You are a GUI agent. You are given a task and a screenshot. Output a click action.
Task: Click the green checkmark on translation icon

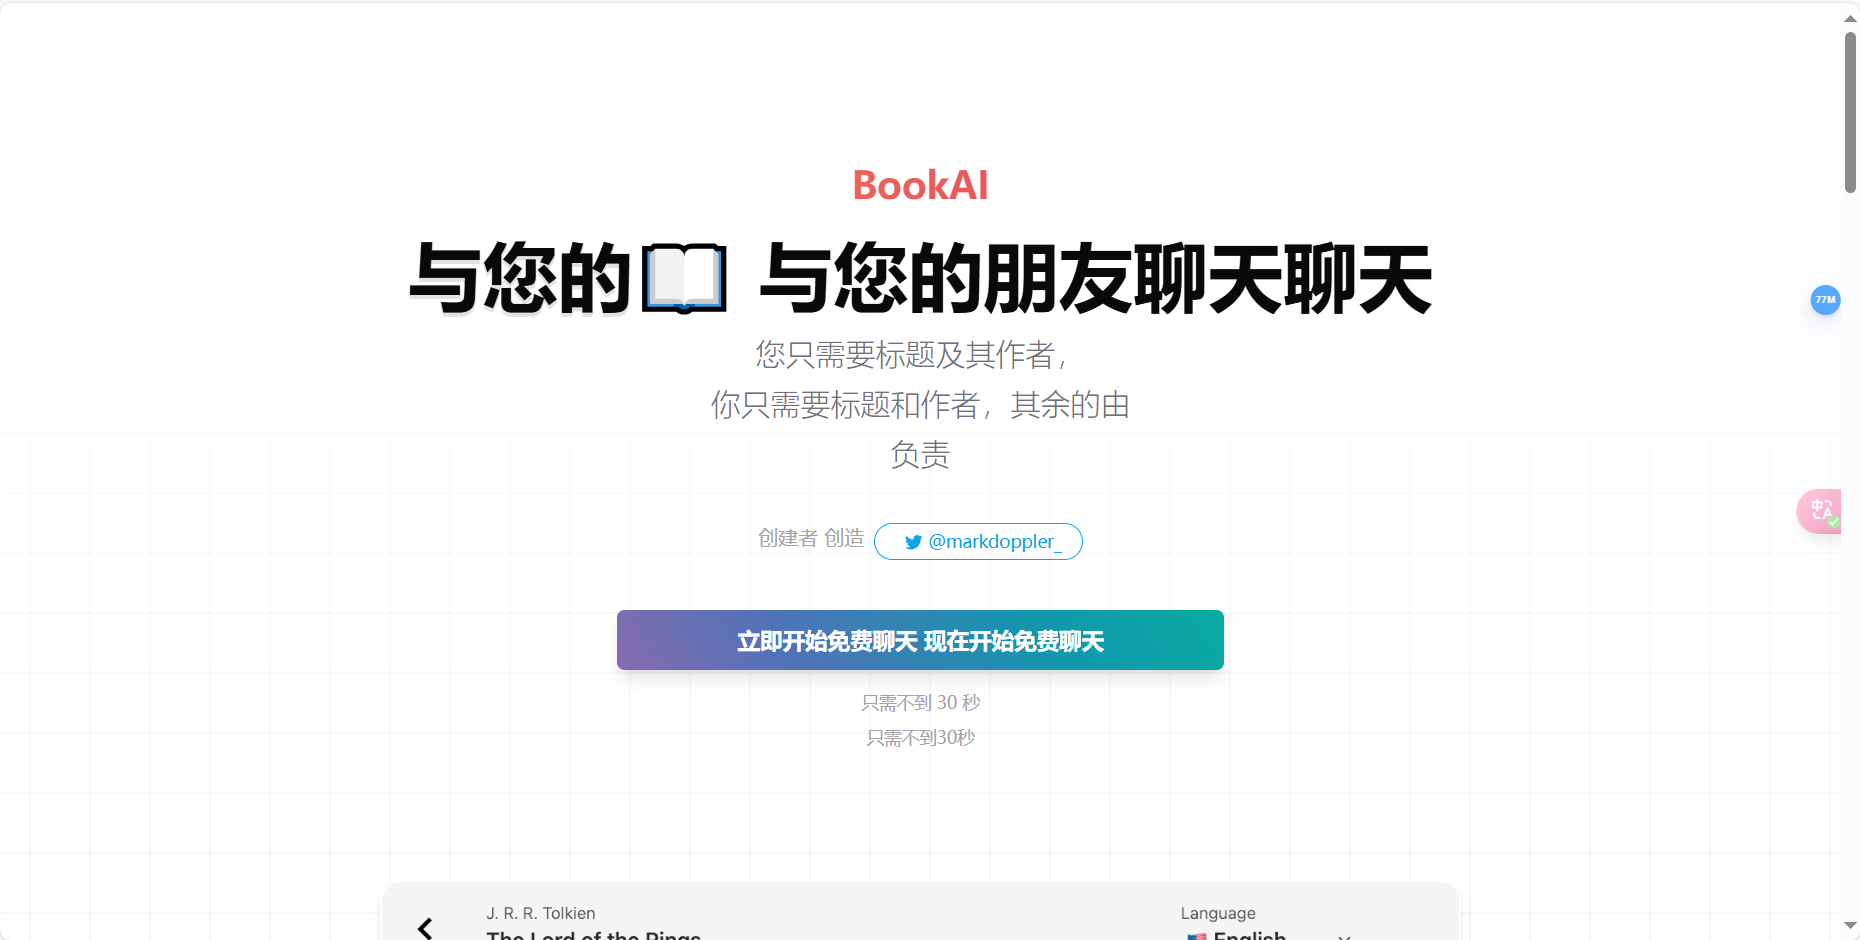tap(1831, 522)
